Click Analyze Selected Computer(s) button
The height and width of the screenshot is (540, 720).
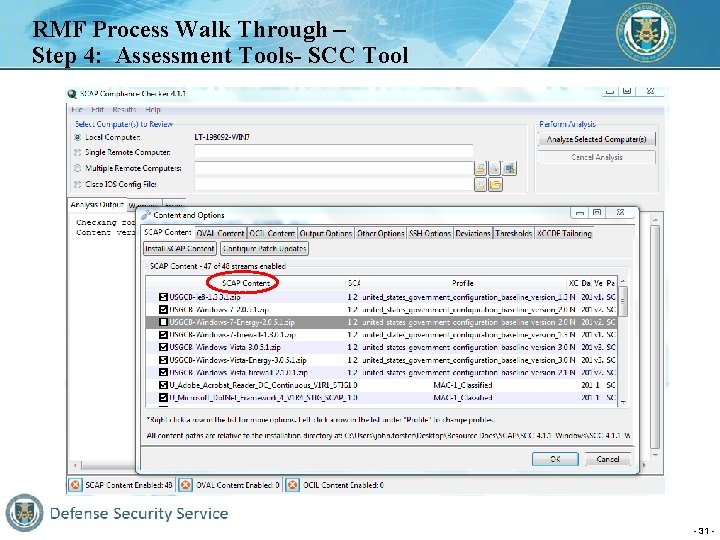click(x=596, y=139)
